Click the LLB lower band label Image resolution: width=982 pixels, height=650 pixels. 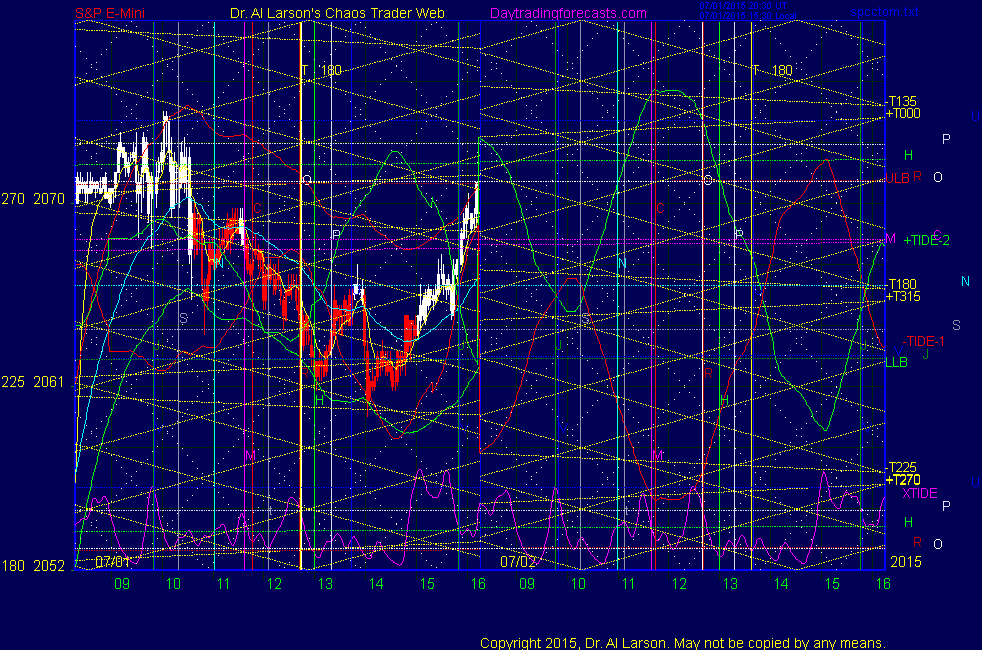click(x=896, y=362)
